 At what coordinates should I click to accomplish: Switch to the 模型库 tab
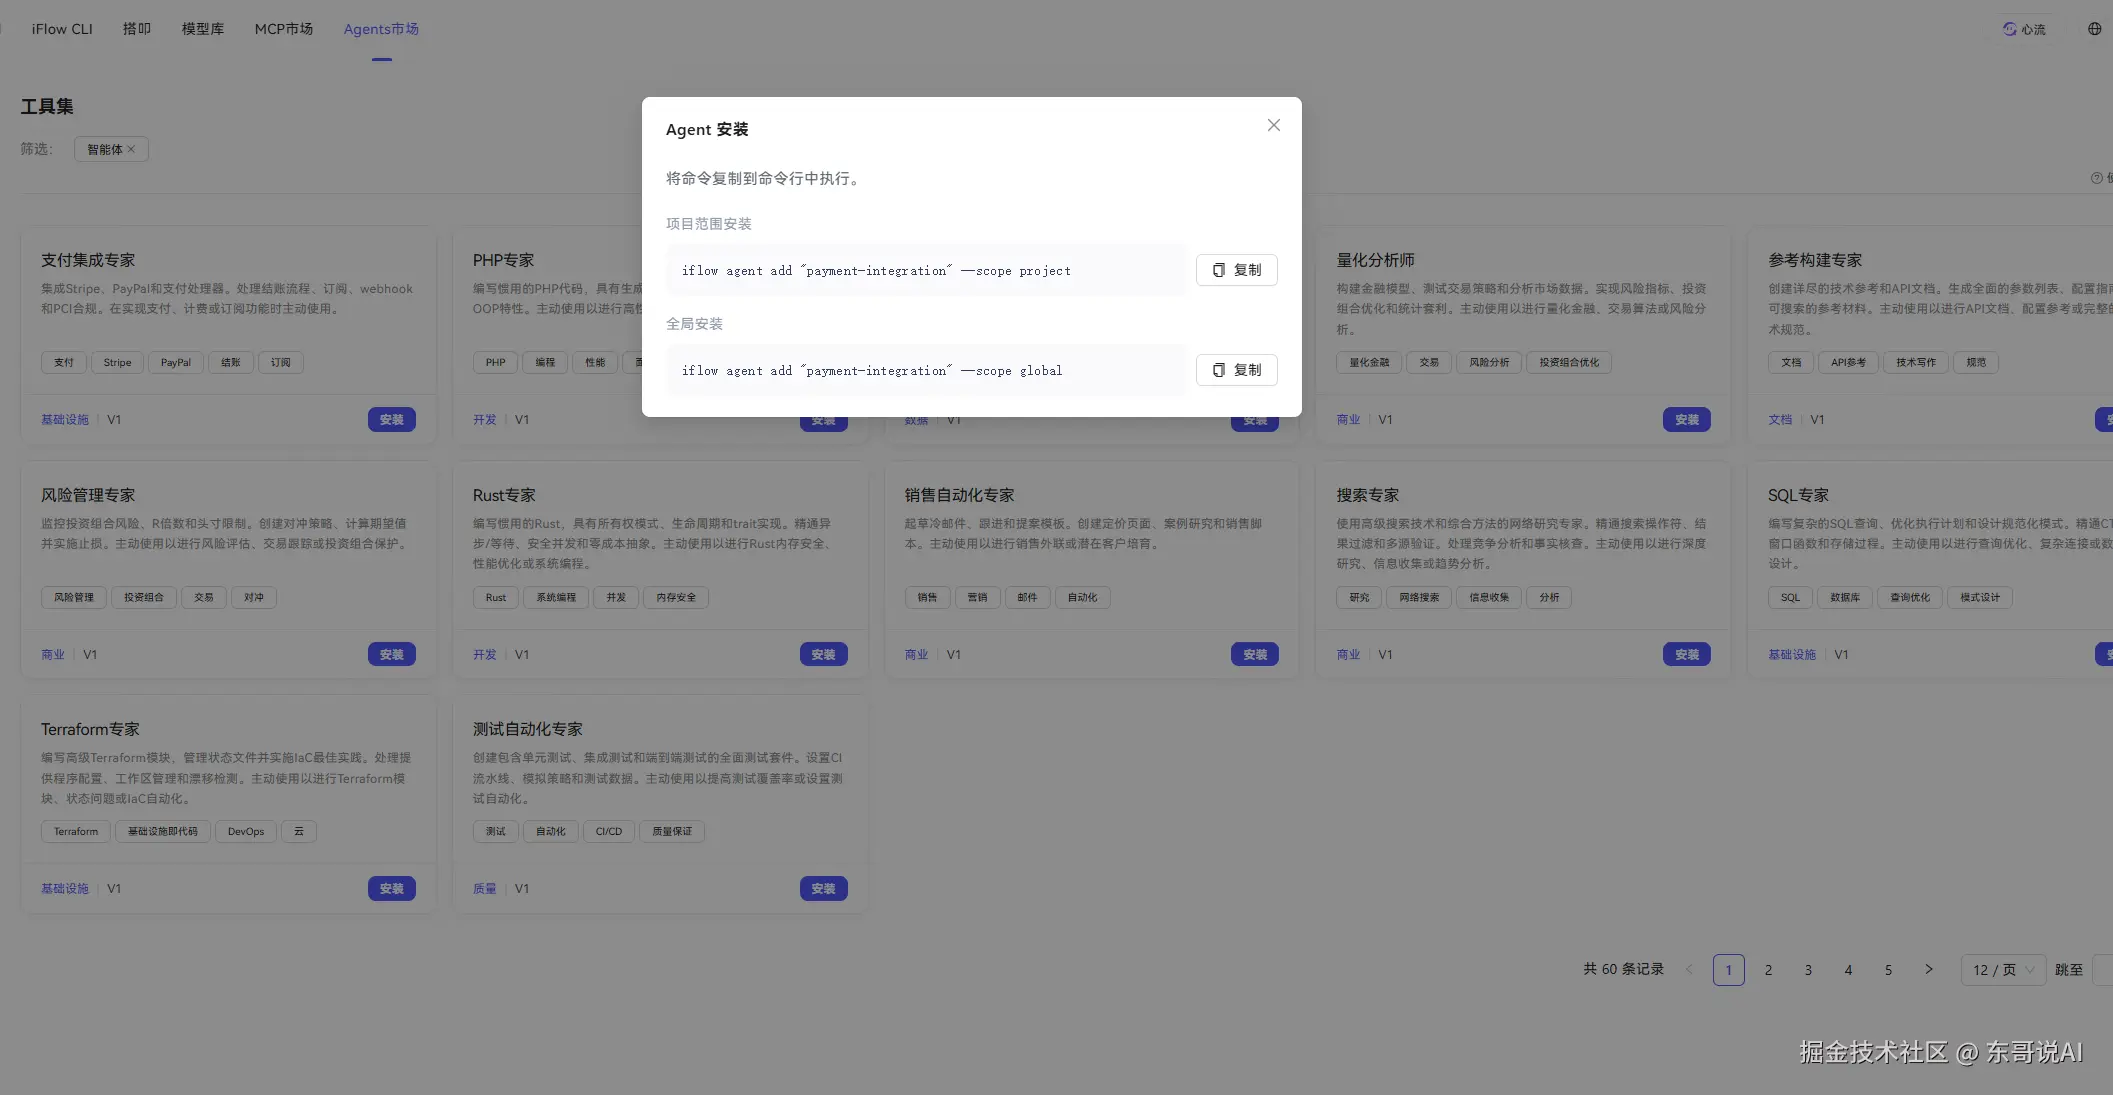(202, 29)
